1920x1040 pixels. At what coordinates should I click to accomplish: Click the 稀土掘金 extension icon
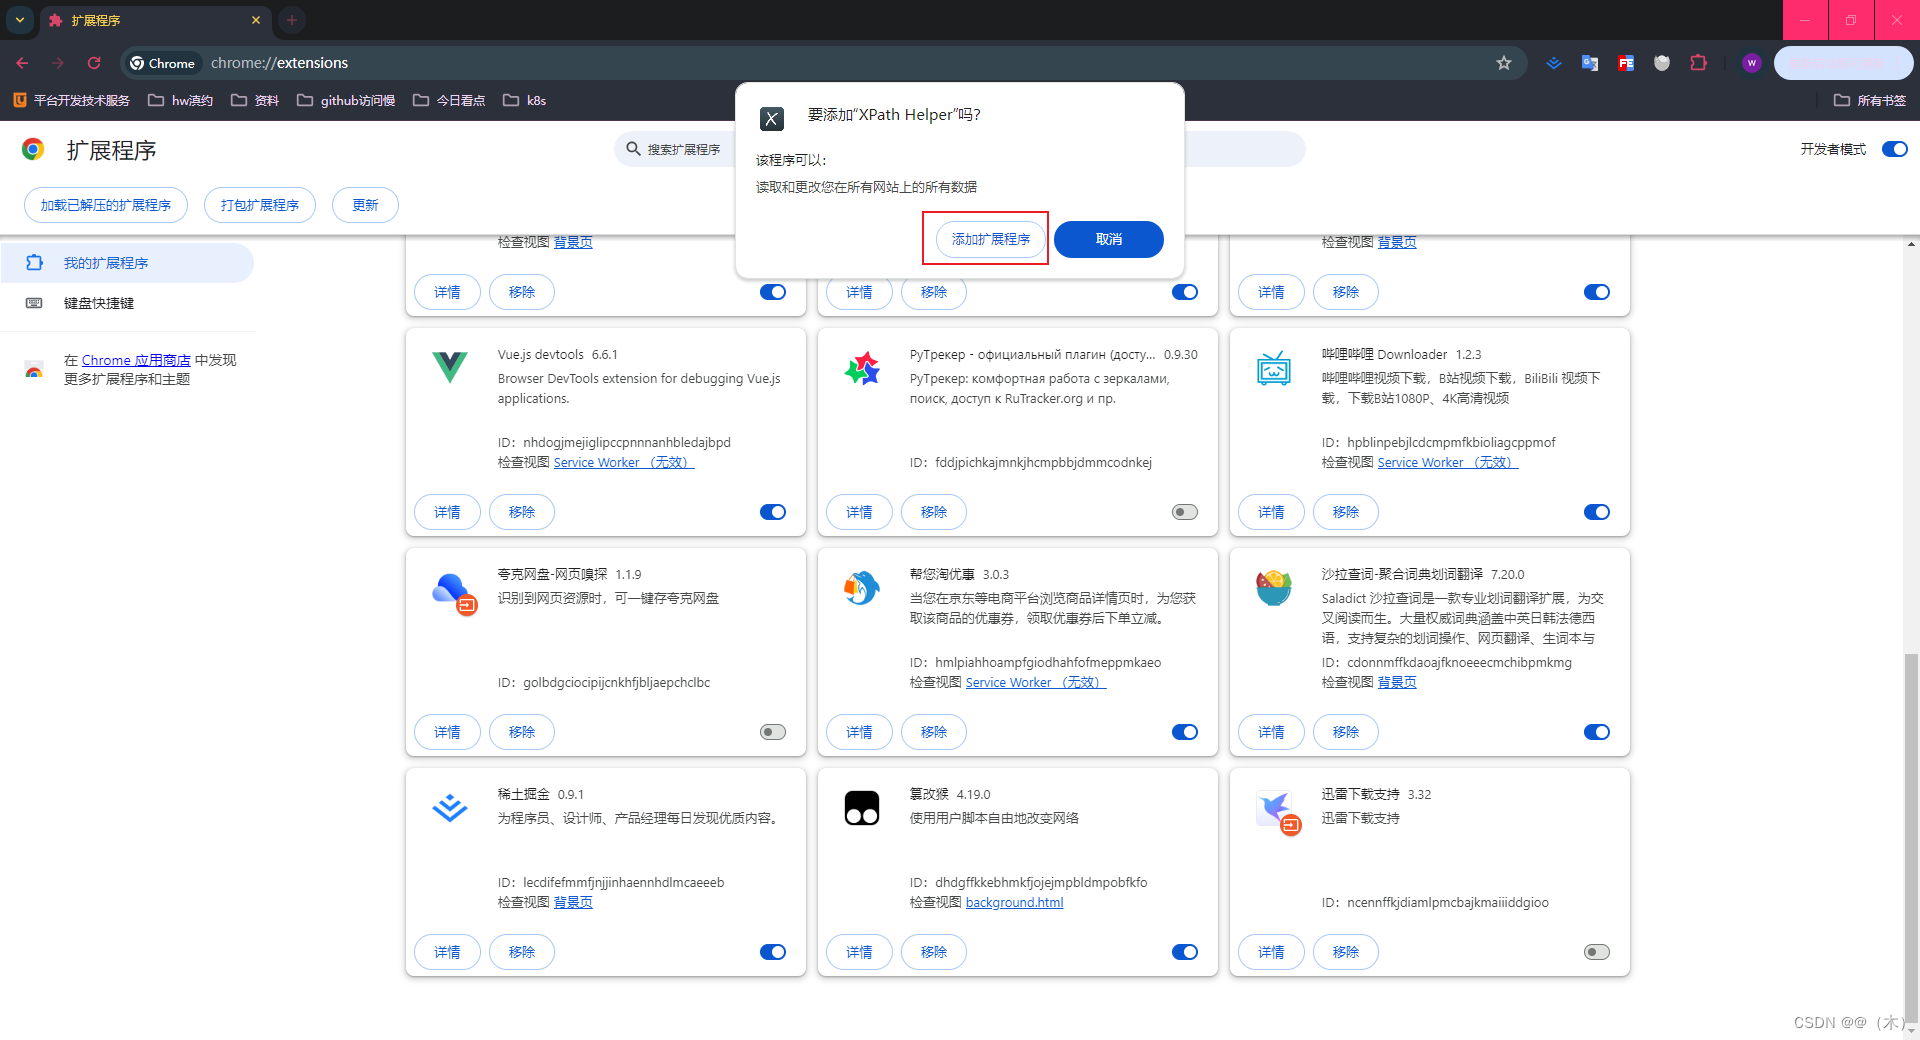450,808
